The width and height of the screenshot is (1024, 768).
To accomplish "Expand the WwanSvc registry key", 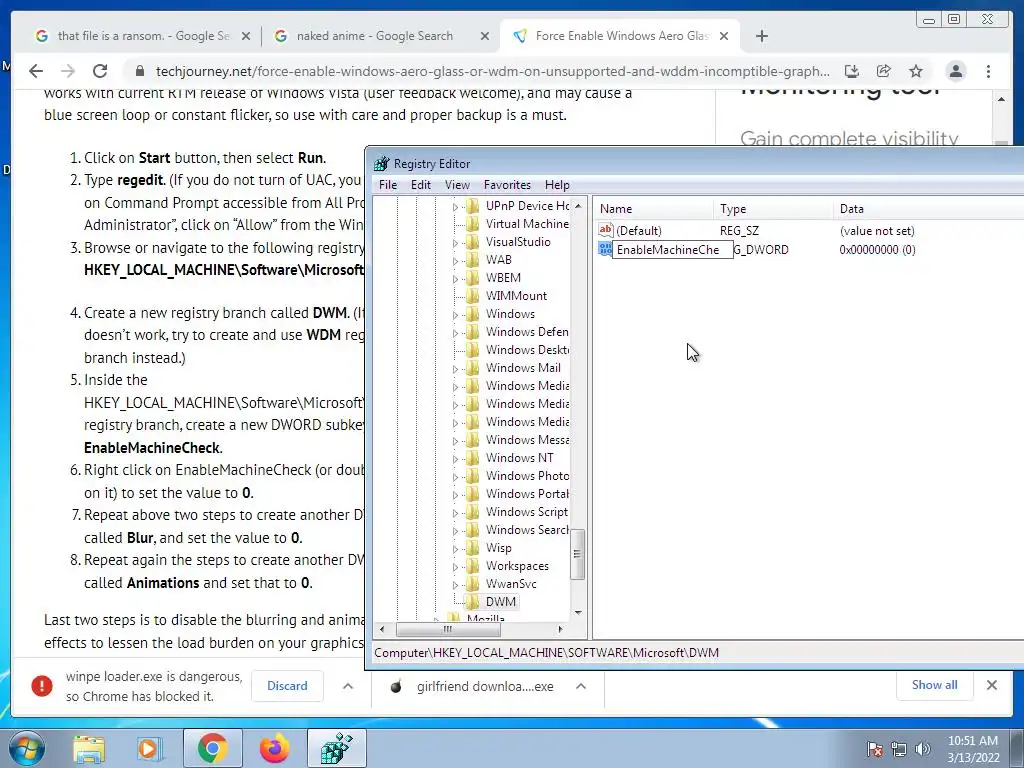I will click(455, 585).
